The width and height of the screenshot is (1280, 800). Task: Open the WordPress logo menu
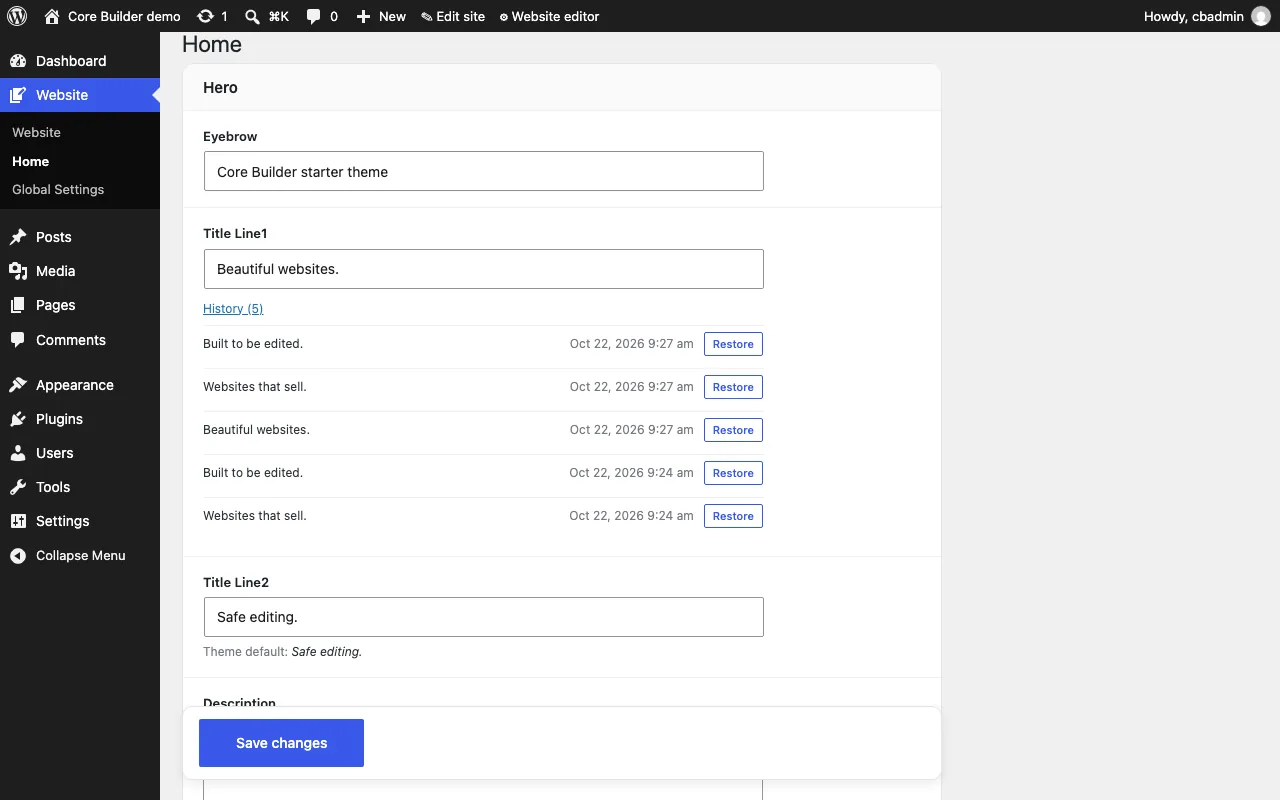coord(17,16)
